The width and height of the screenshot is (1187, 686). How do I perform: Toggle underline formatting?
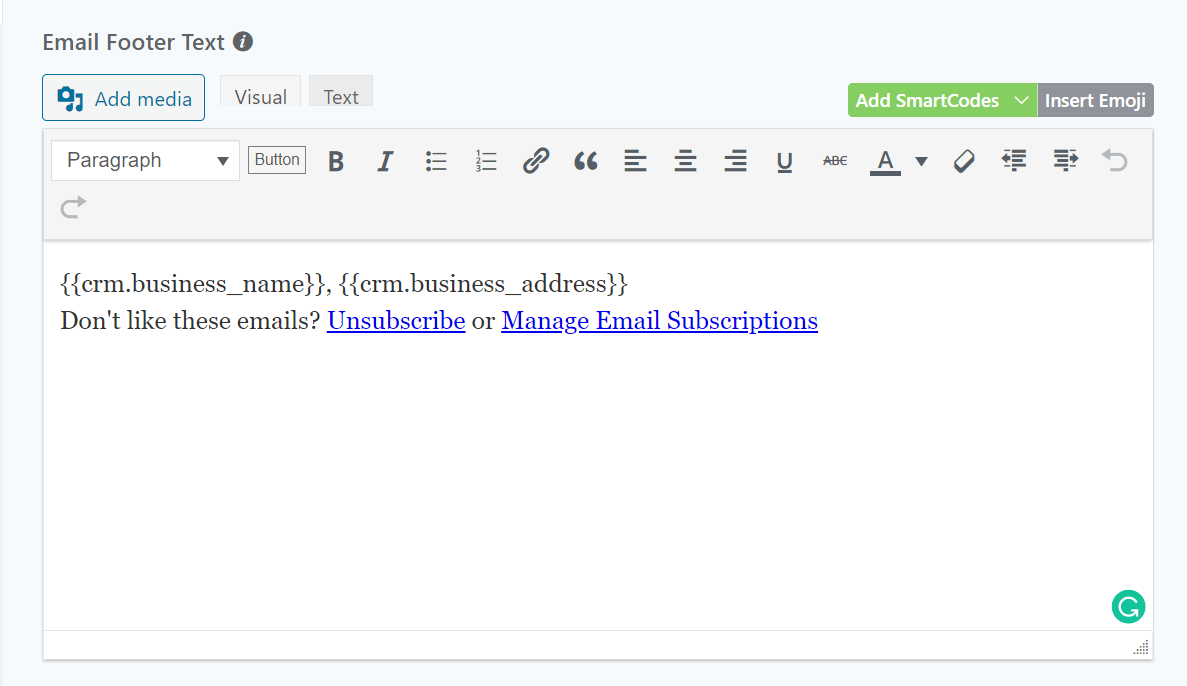tap(785, 161)
